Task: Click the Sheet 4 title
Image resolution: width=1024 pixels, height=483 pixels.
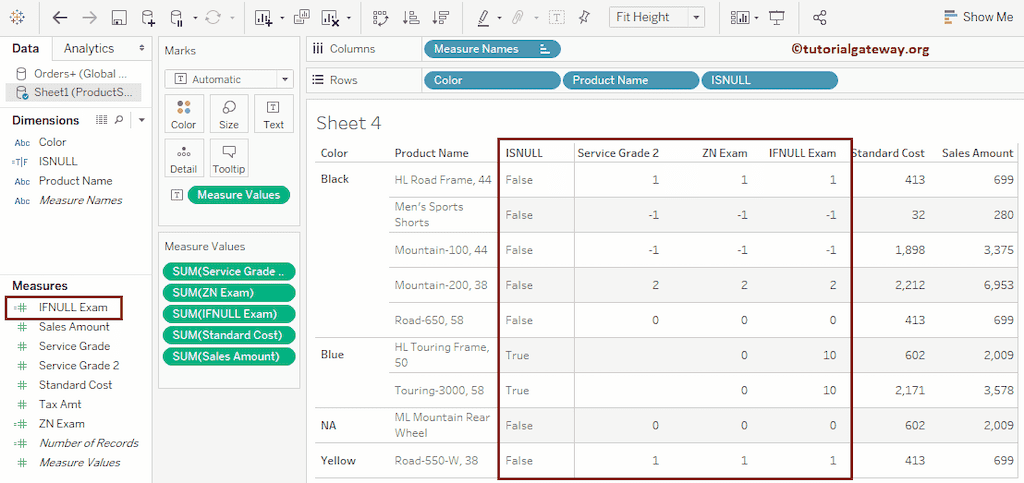Action: (x=349, y=123)
